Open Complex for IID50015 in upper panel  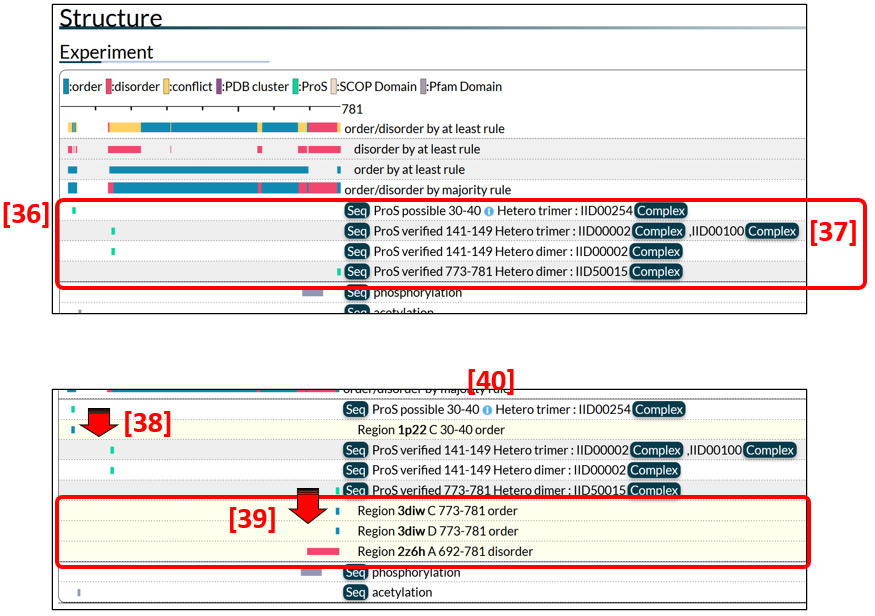point(656,272)
